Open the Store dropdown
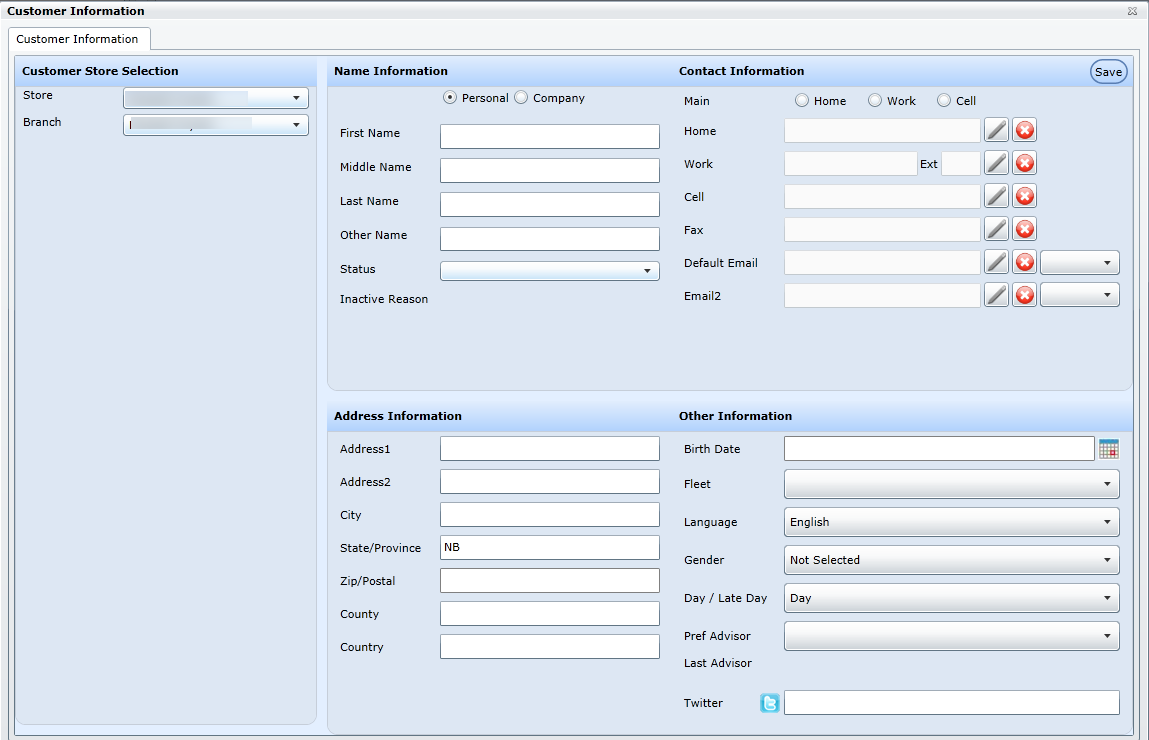 pyautogui.click(x=215, y=98)
